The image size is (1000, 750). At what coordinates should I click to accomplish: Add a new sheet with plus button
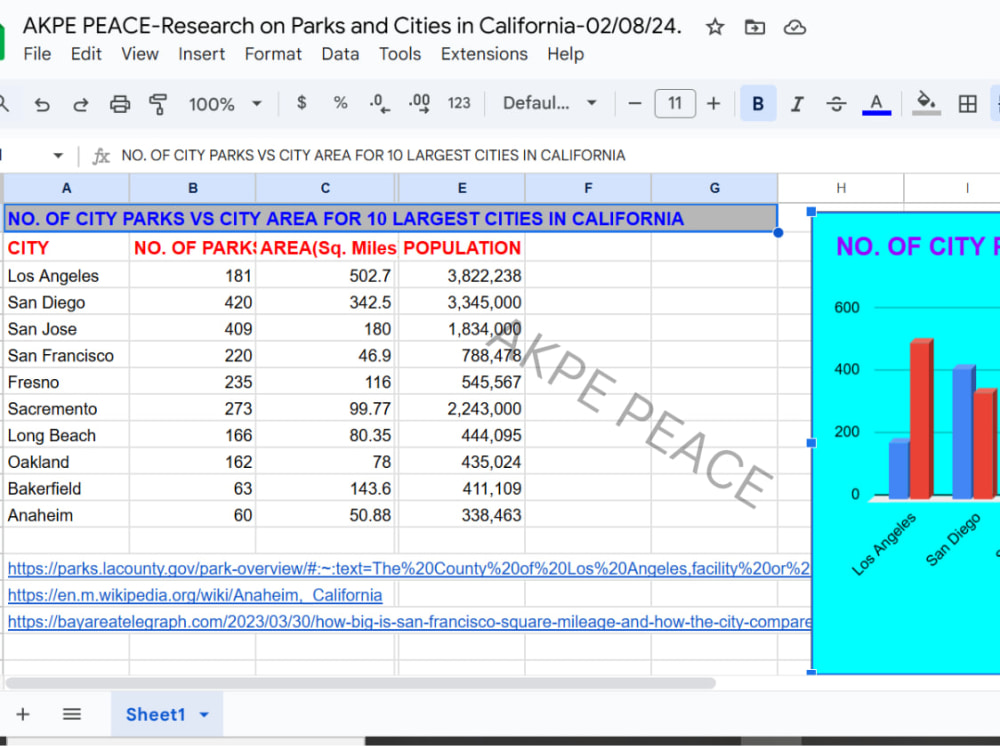(23, 714)
